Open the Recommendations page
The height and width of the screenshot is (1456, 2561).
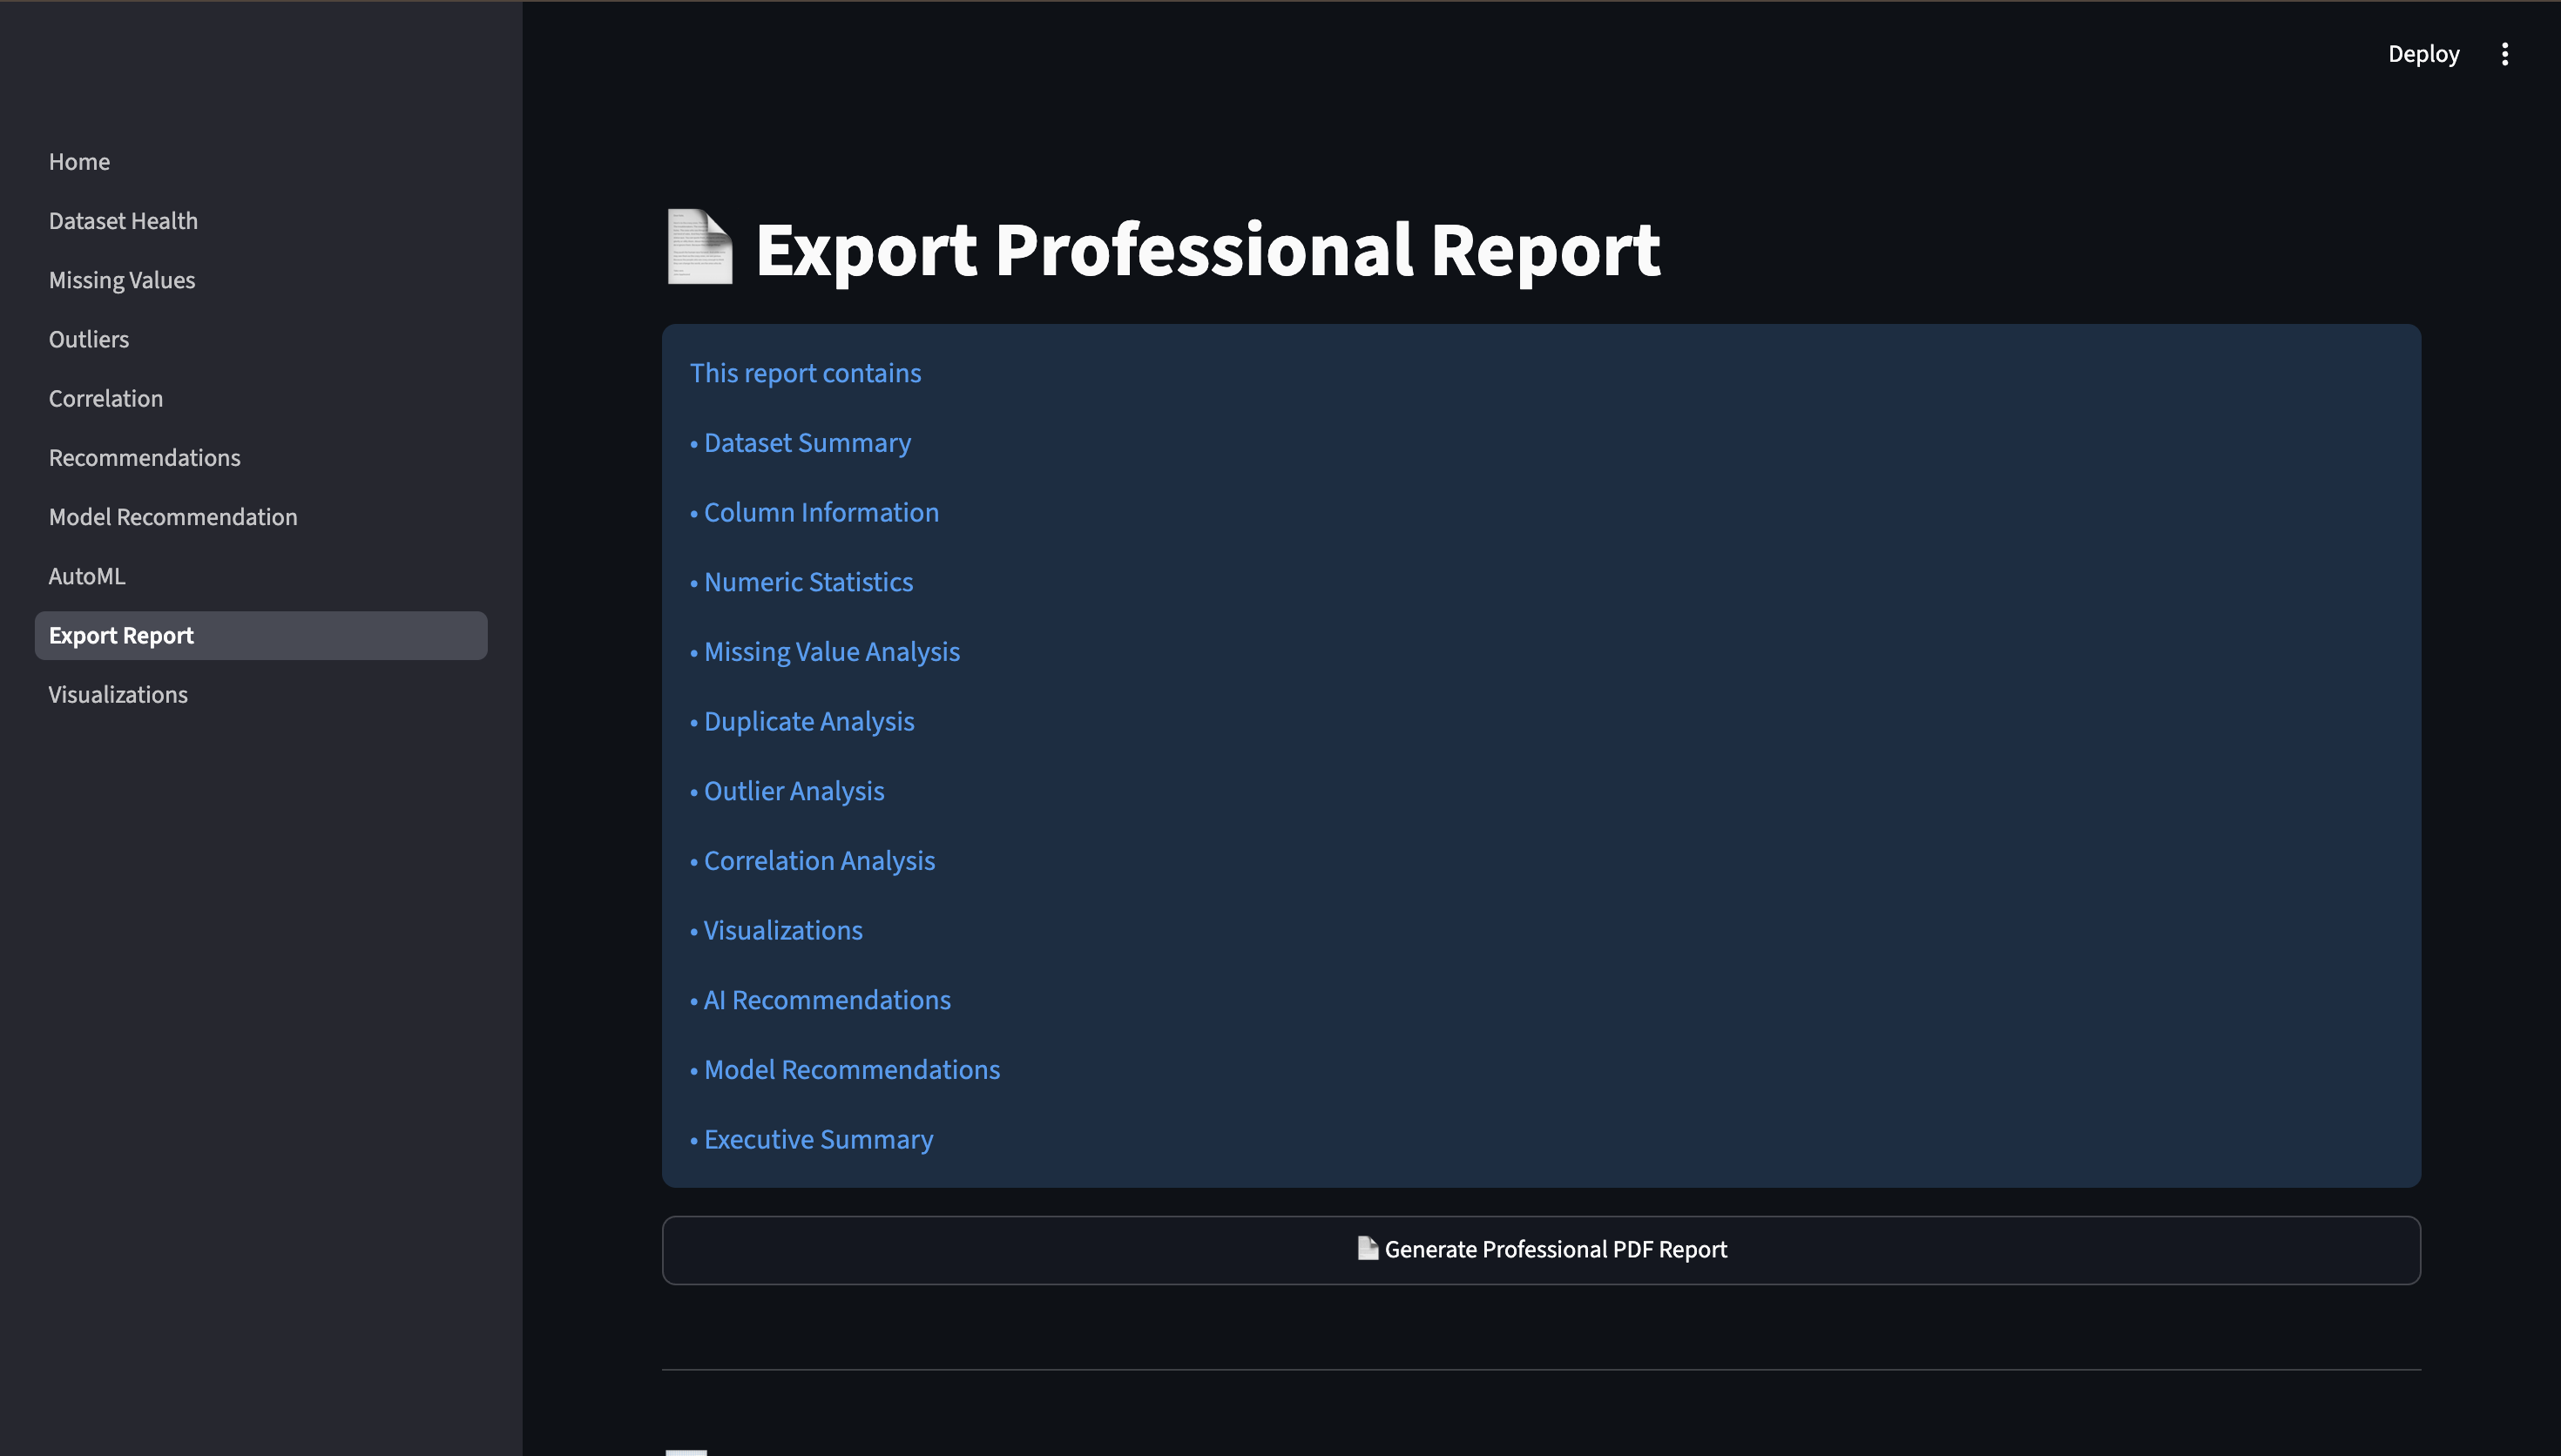261,458
